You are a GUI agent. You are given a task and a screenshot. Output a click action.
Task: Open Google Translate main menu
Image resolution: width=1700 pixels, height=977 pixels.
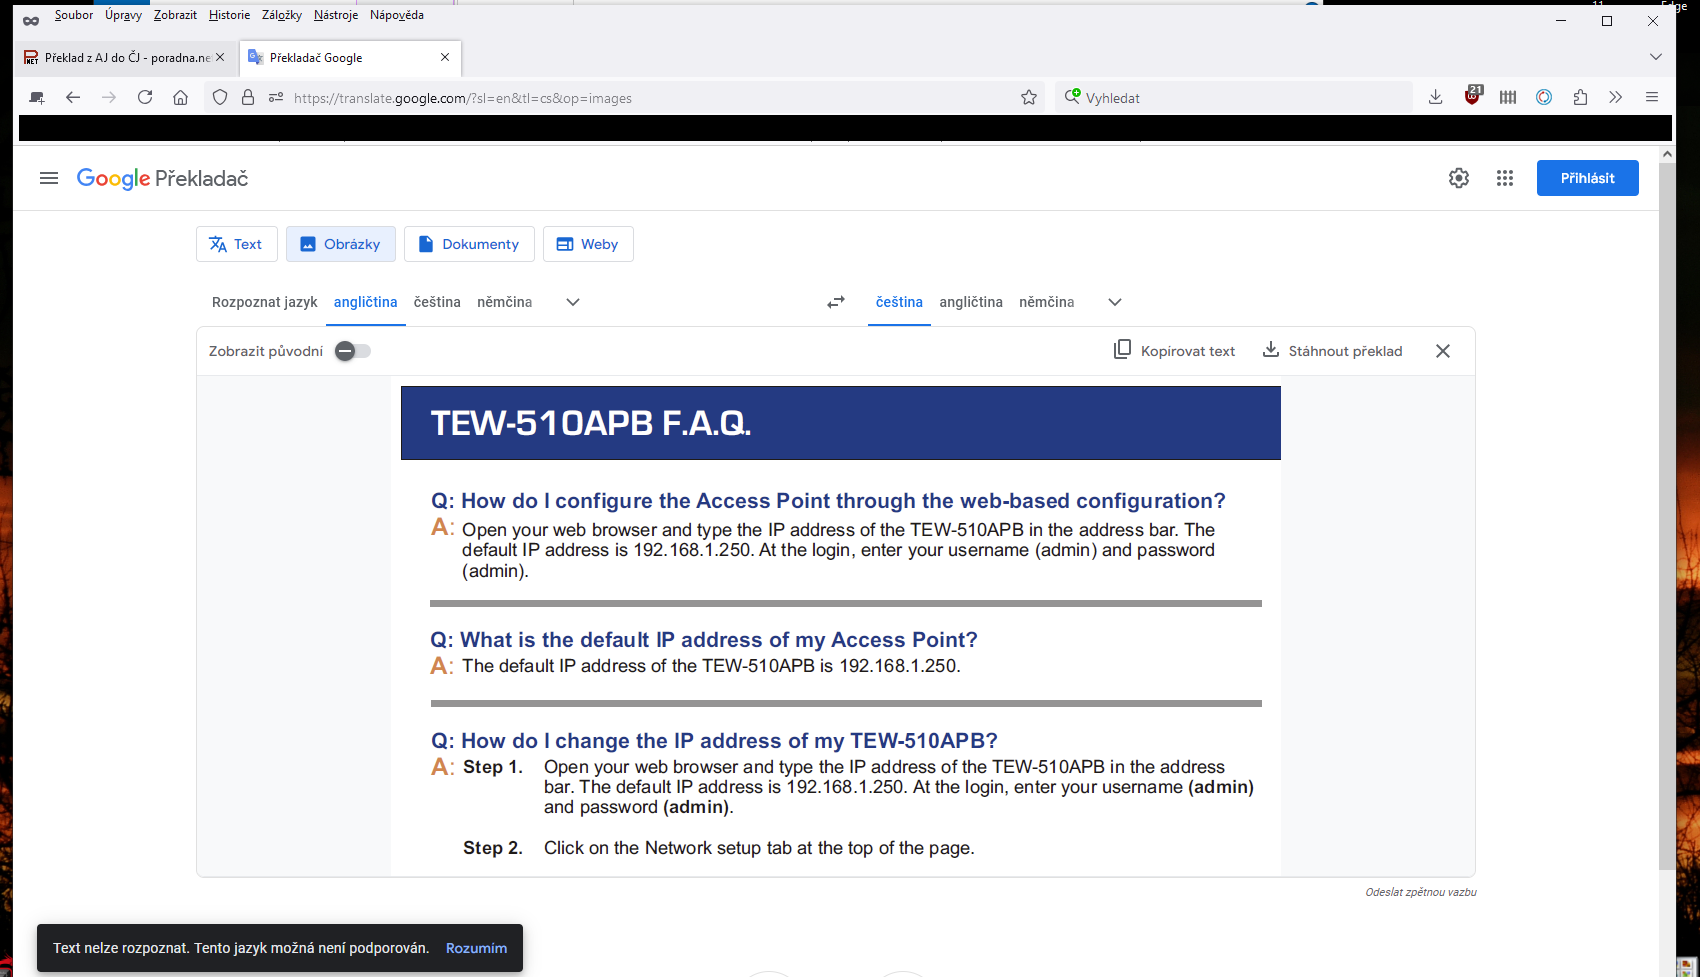pyautogui.click(x=49, y=178)
